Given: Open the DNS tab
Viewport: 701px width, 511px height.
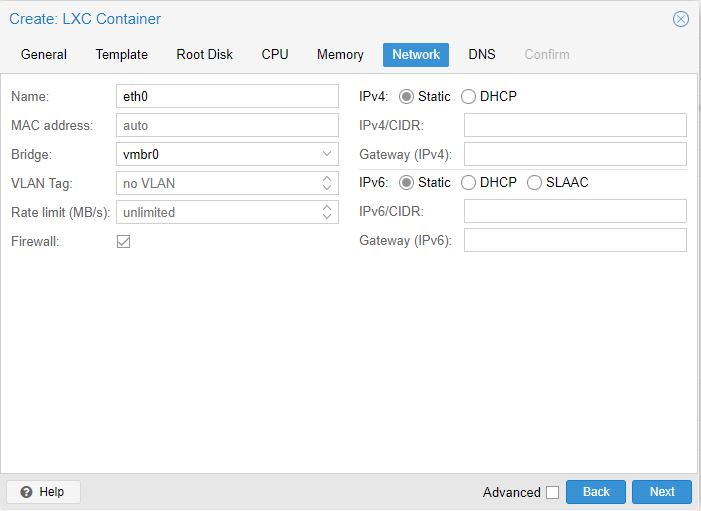Looking at the screenshot, I should (x=482, y=54).
